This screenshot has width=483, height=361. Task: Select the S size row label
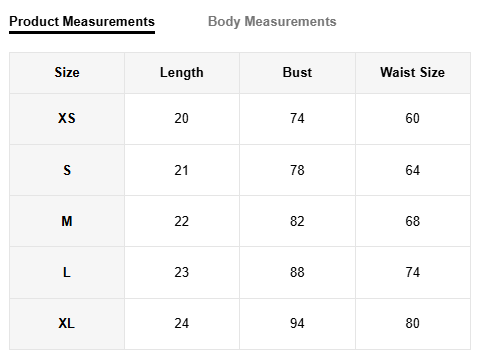tap(67, 170)
